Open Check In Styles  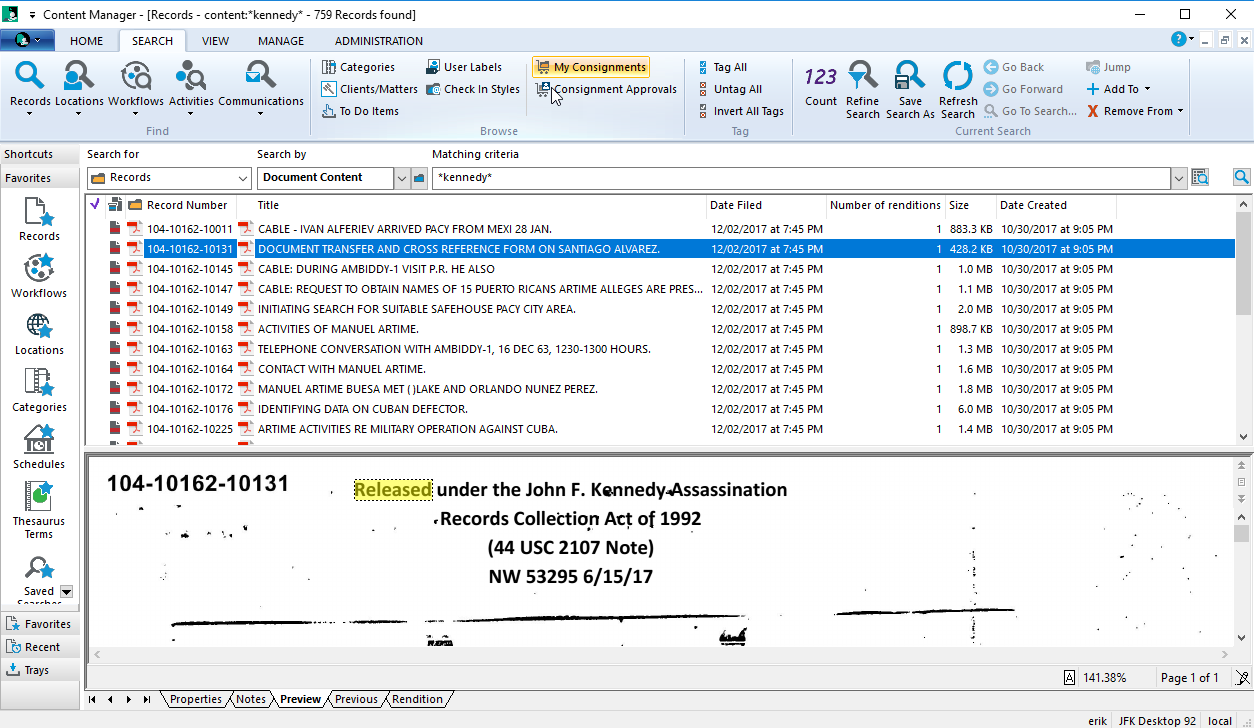473,89
